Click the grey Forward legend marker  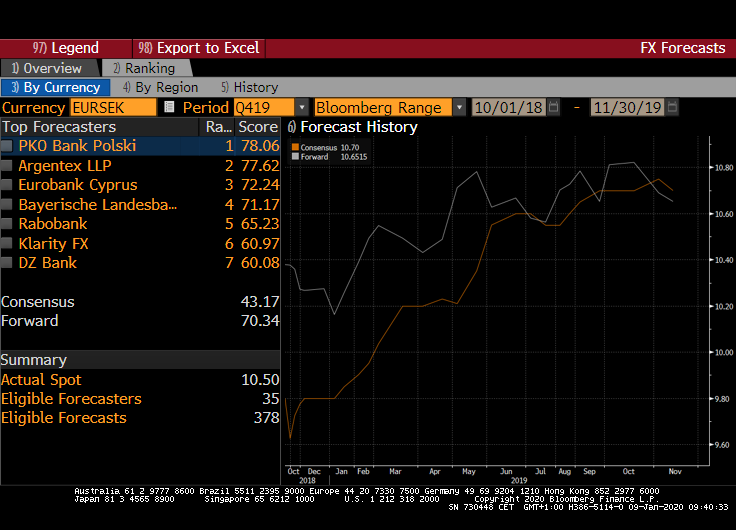(295, 157)
